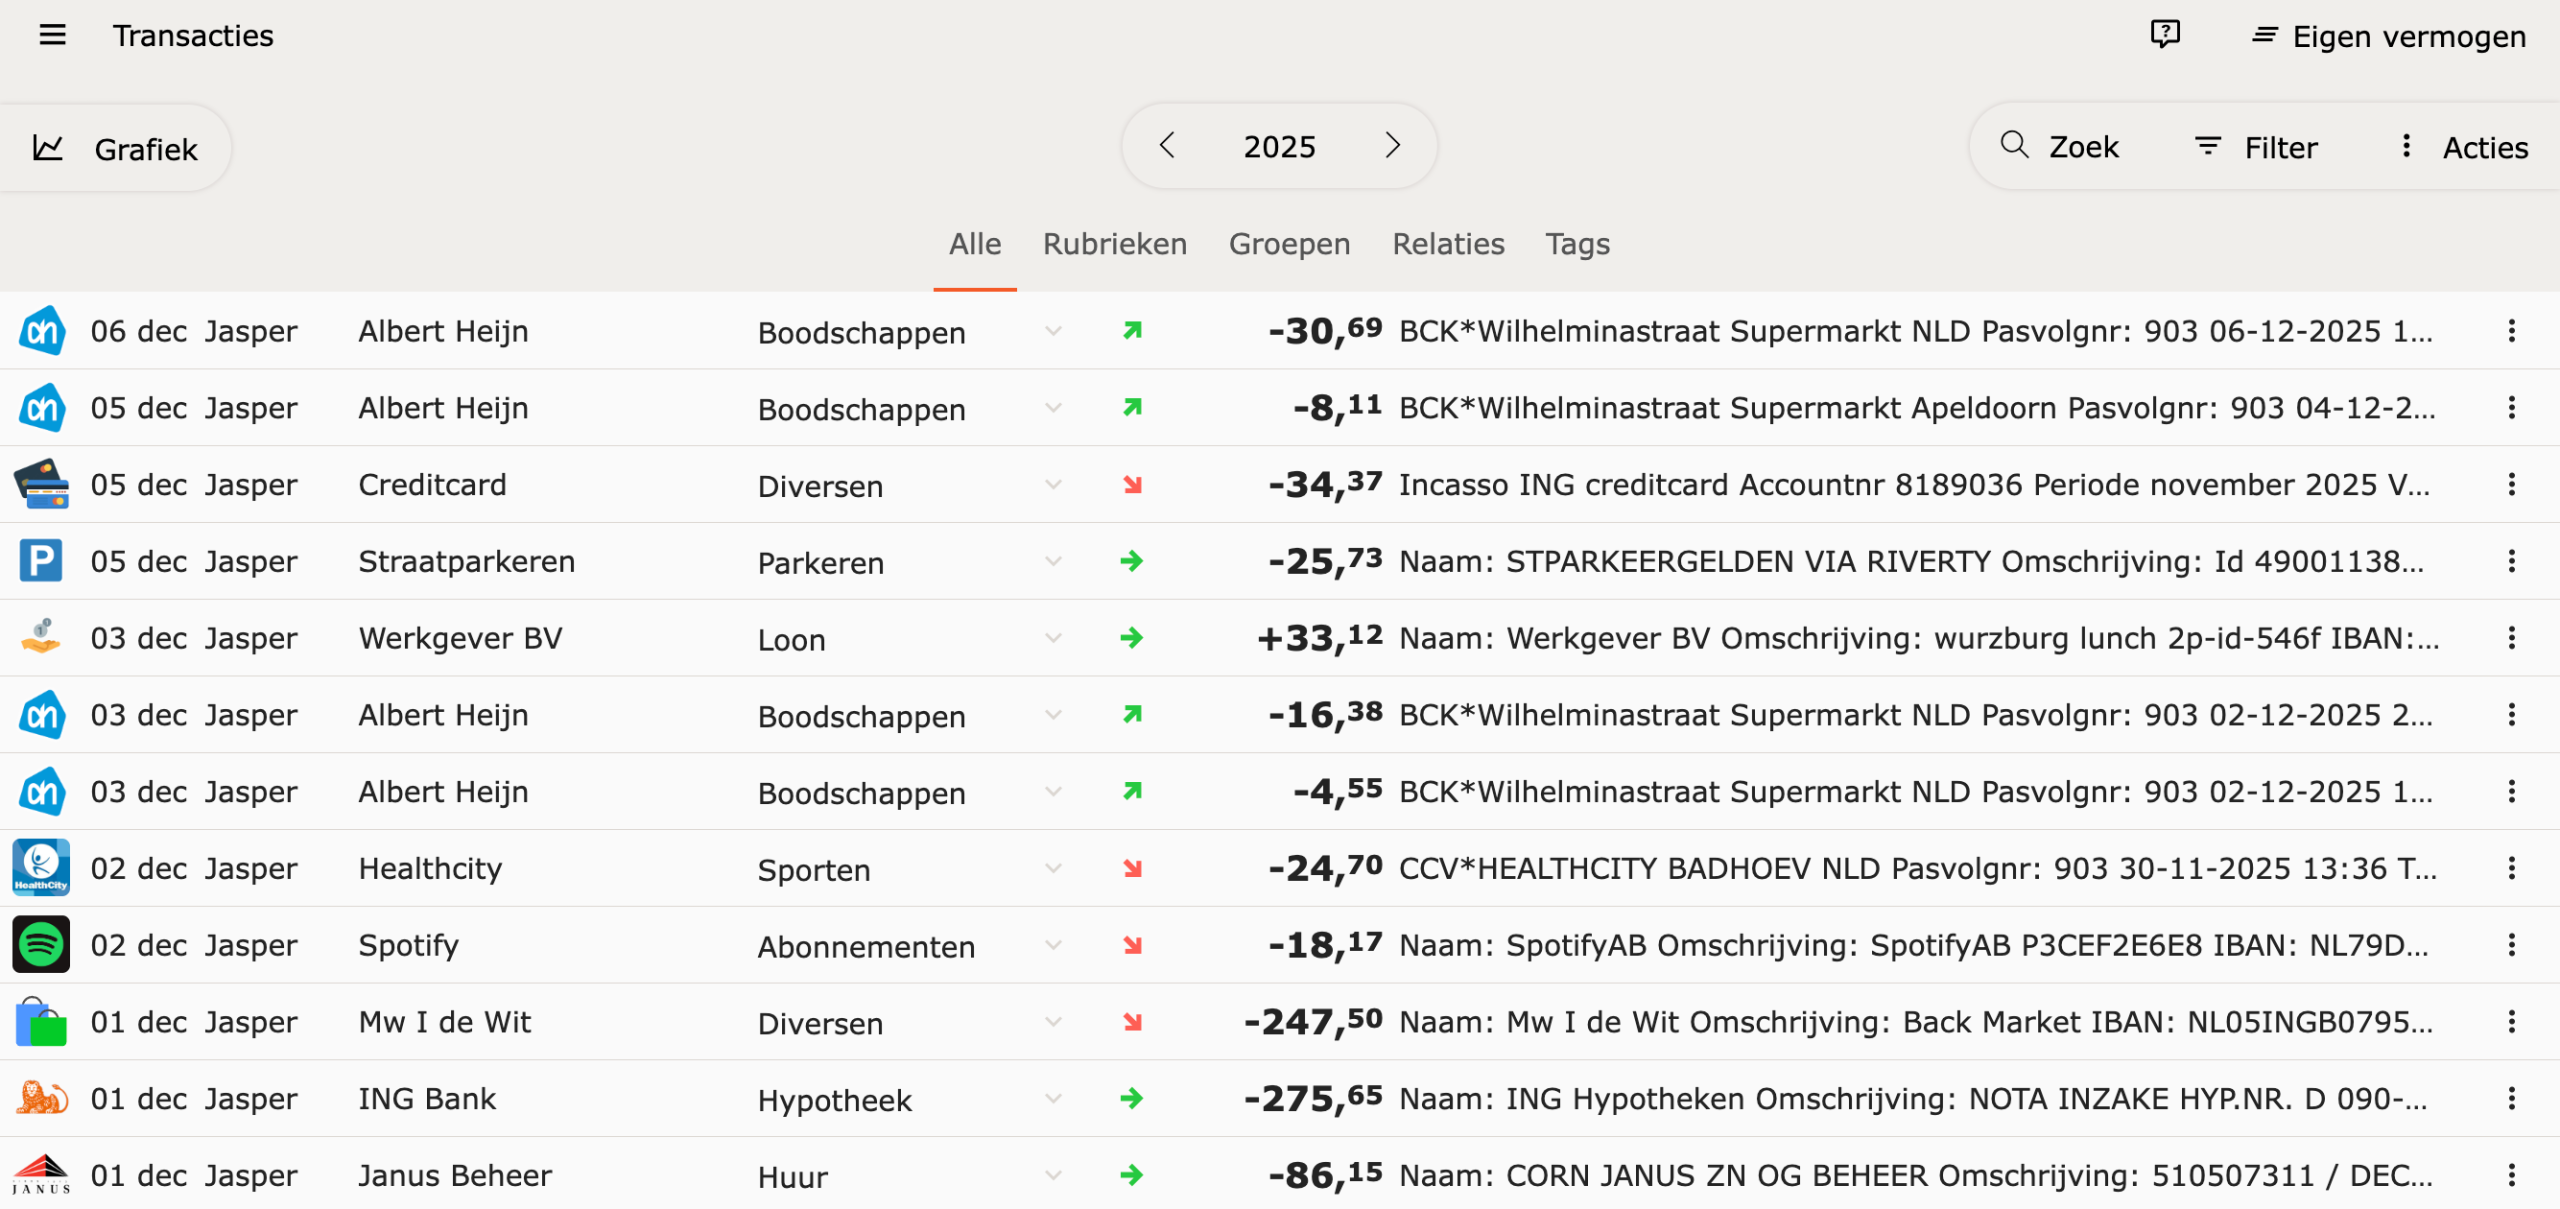This screenshot has width=2560, height=1209.
Task: Click Albert Heijn logo on 06 dec row
Action: (x=42, y=331)
